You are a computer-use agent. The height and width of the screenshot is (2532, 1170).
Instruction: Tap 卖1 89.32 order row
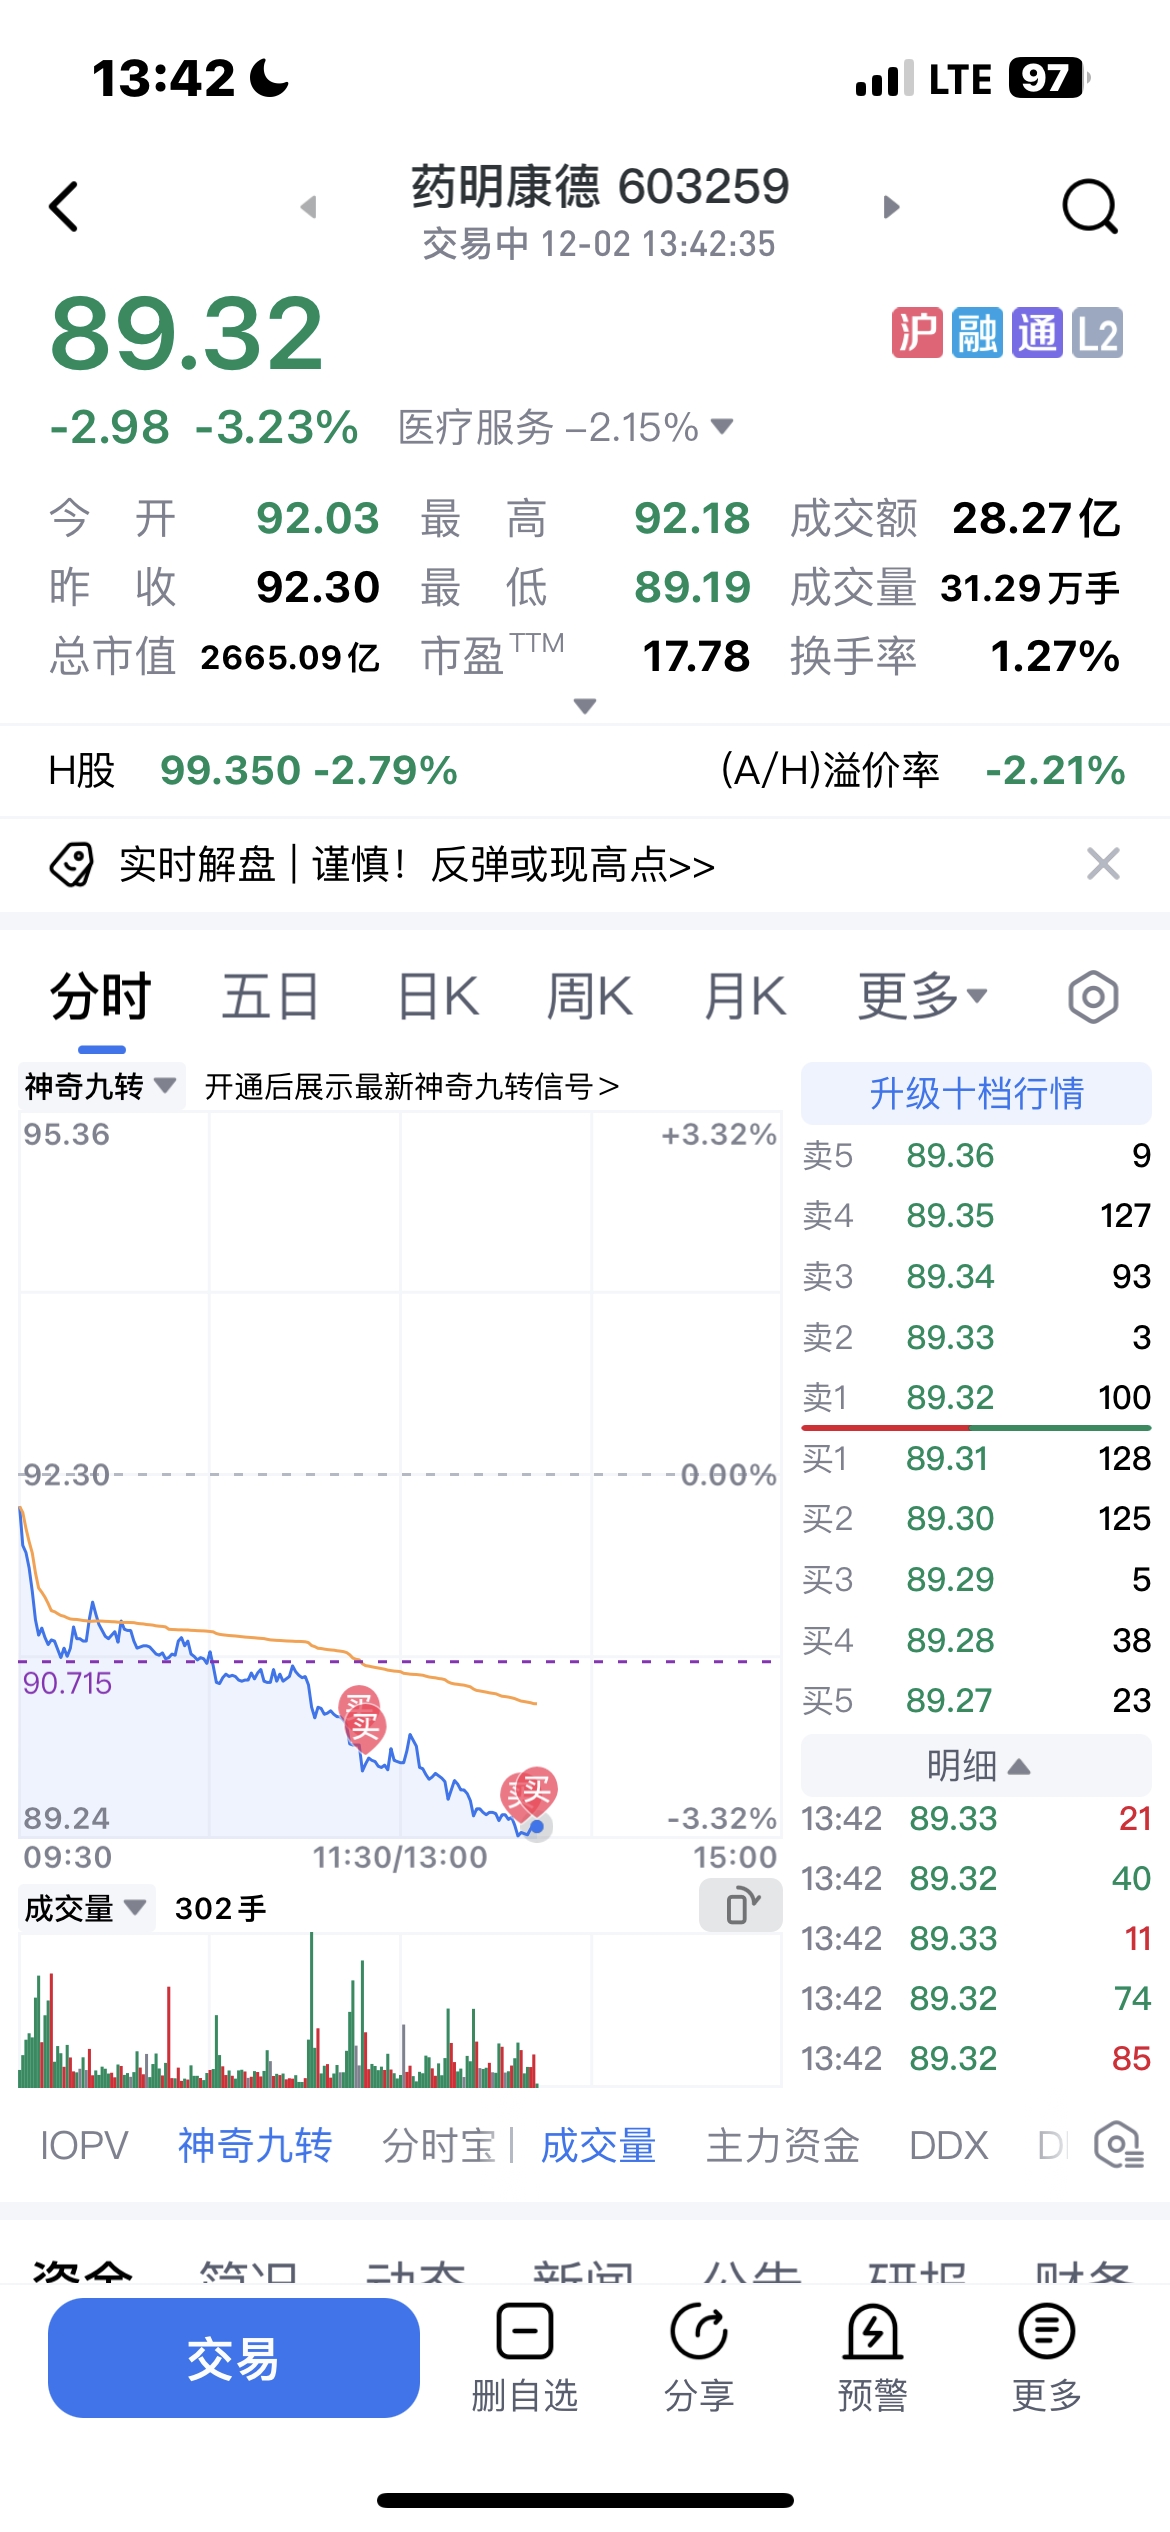click(977, 1397)
